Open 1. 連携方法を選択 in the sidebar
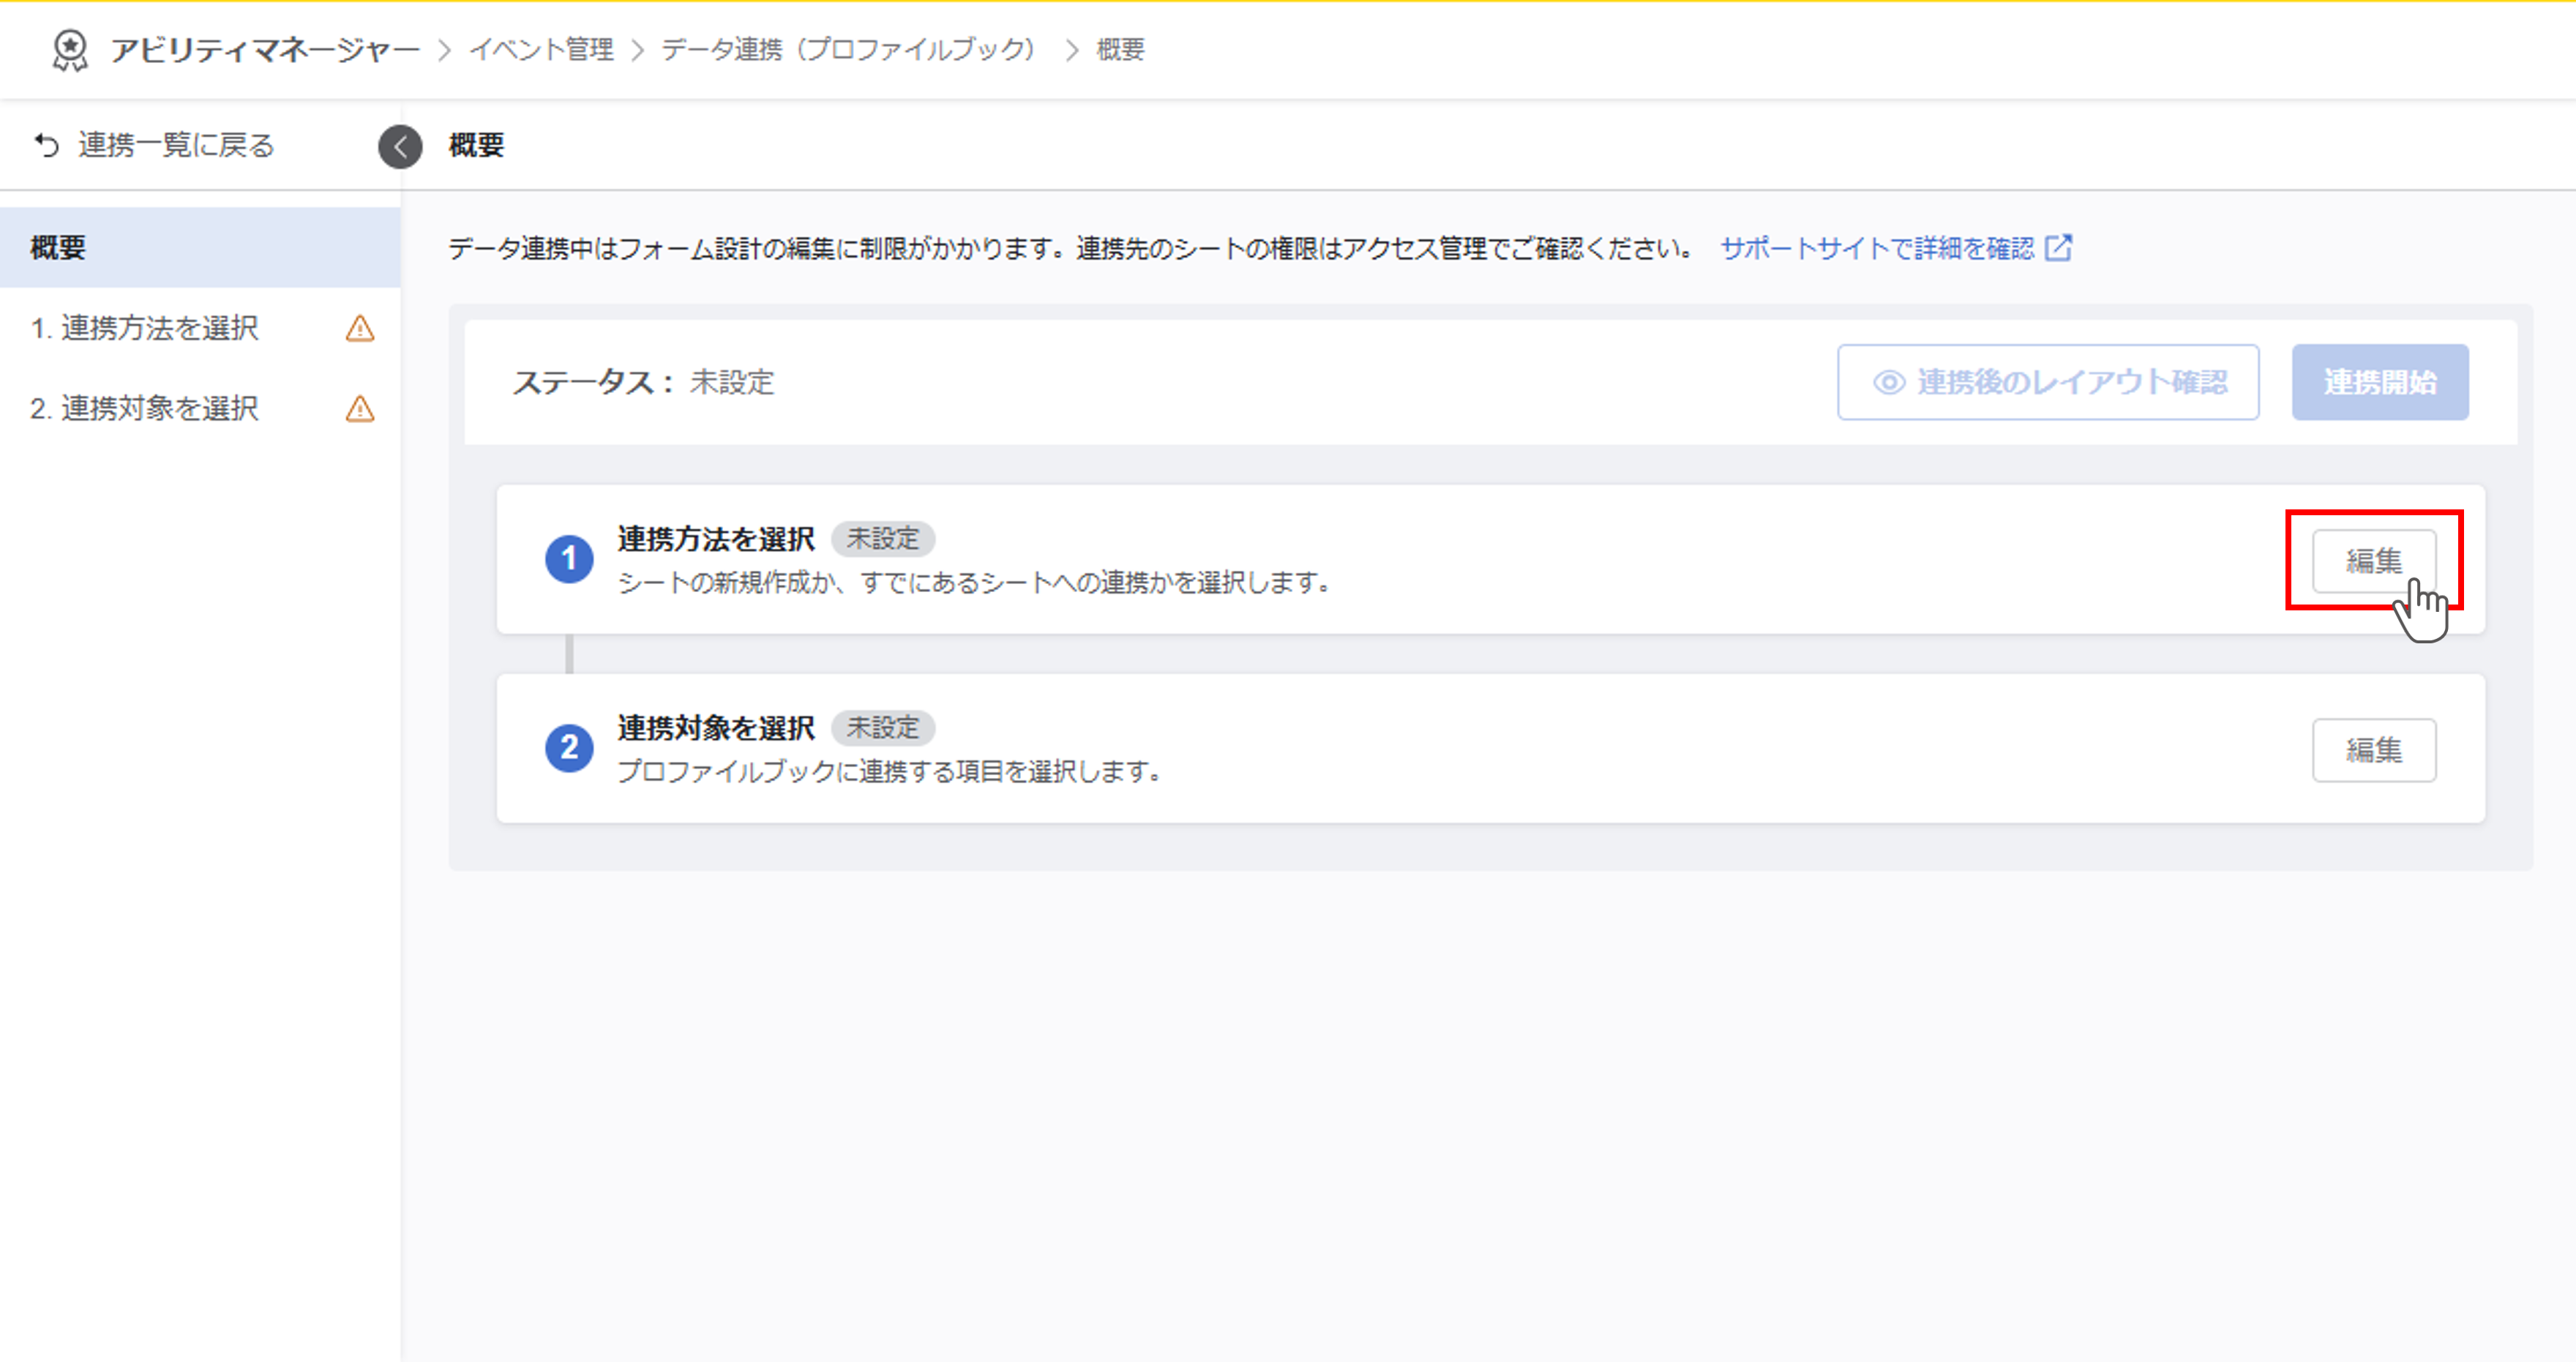 point(145,328)
